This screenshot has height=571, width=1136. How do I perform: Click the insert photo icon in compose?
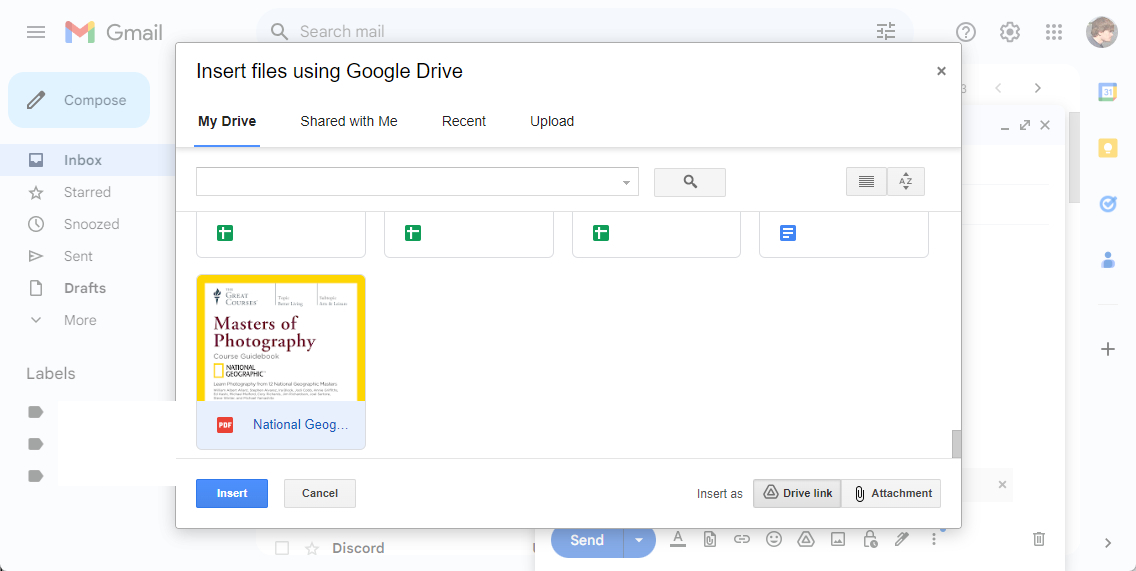pyautogui.click(x=838, y=539)
